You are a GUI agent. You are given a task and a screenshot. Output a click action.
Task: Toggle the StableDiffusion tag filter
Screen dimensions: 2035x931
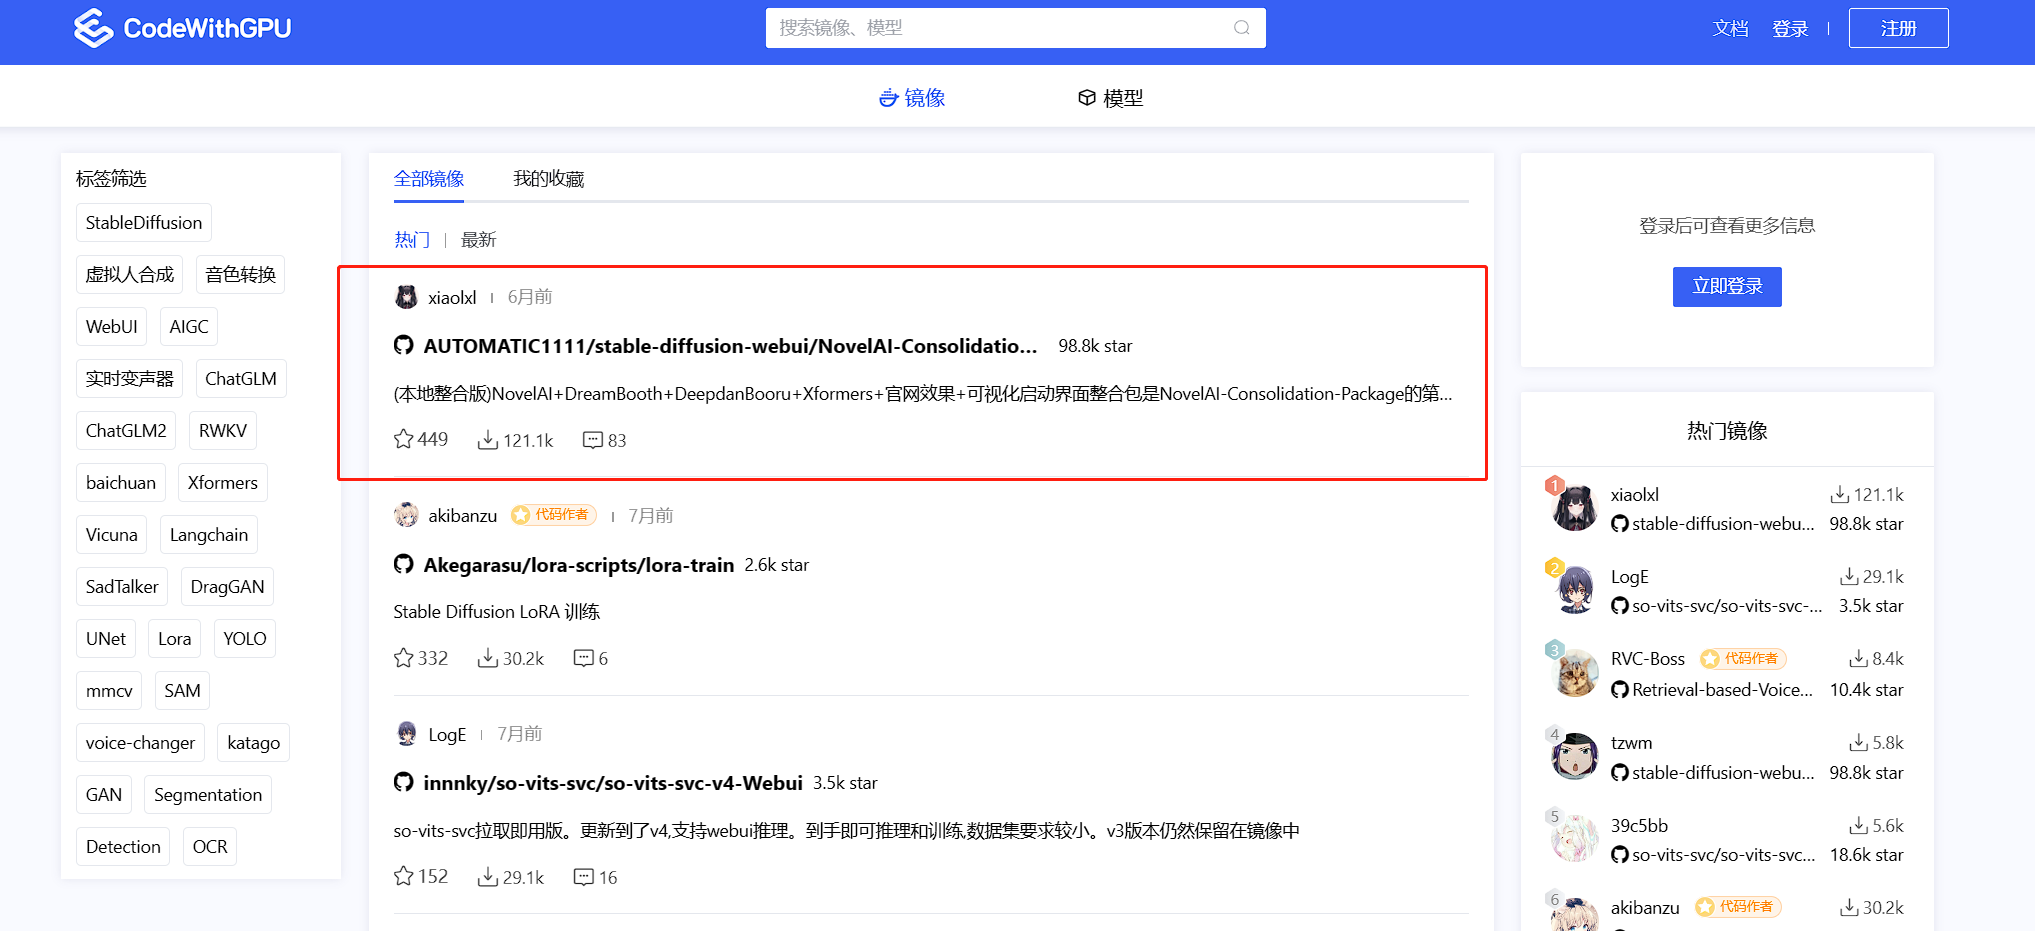143,222
